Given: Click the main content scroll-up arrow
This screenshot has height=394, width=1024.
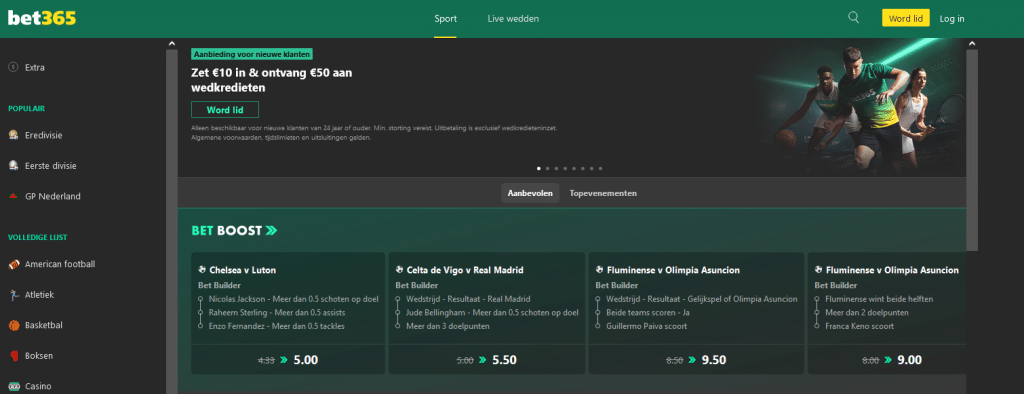Looking at the screenshot, I should (x=971, y=44).
